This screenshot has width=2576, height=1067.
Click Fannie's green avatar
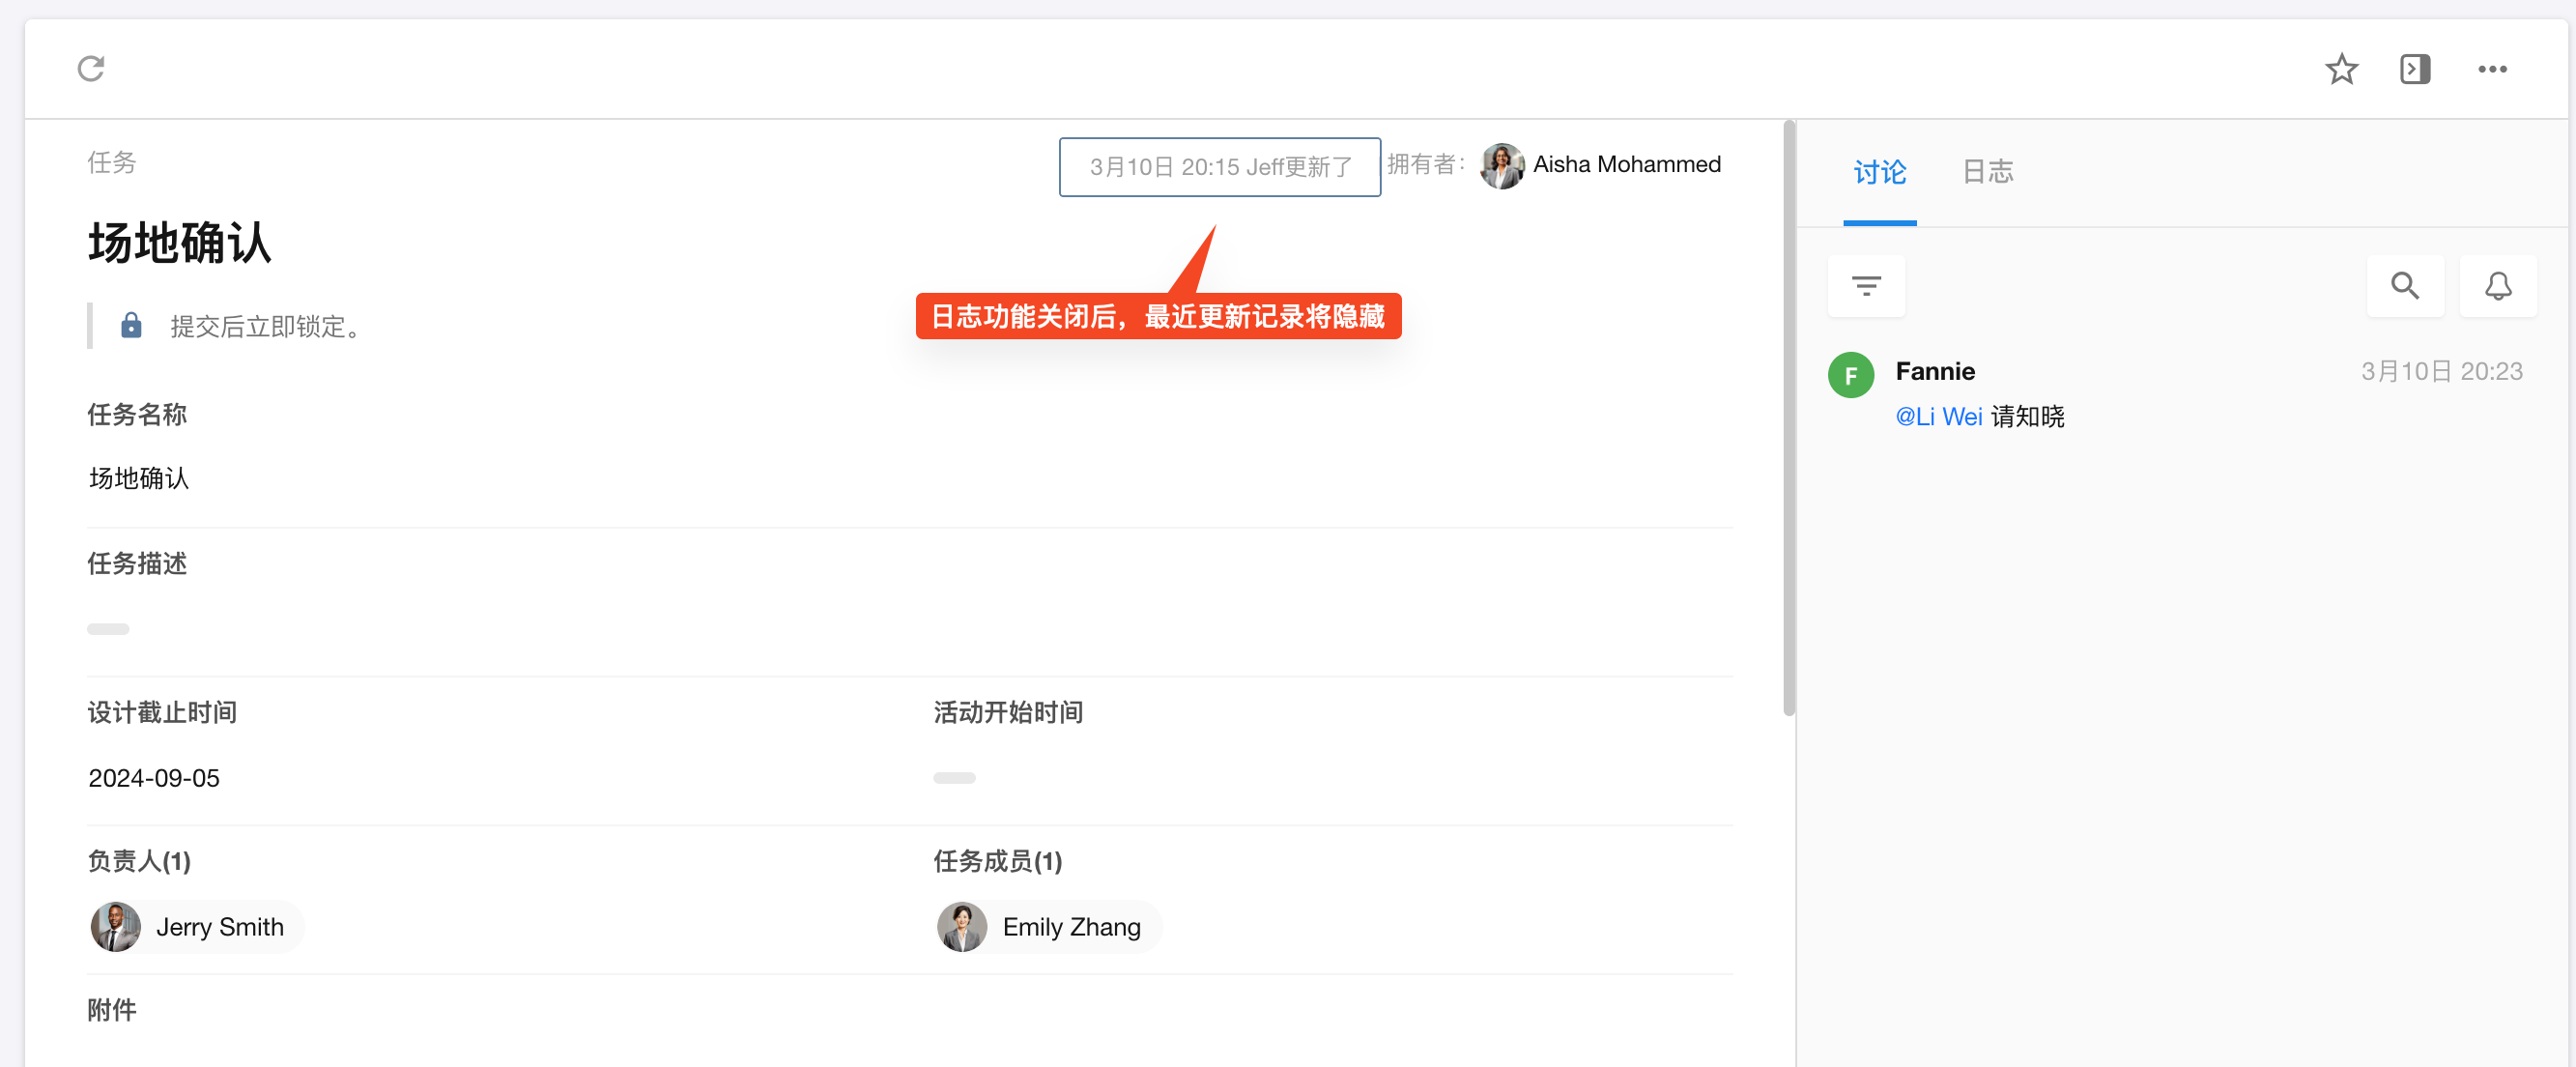pos(1850,375)
